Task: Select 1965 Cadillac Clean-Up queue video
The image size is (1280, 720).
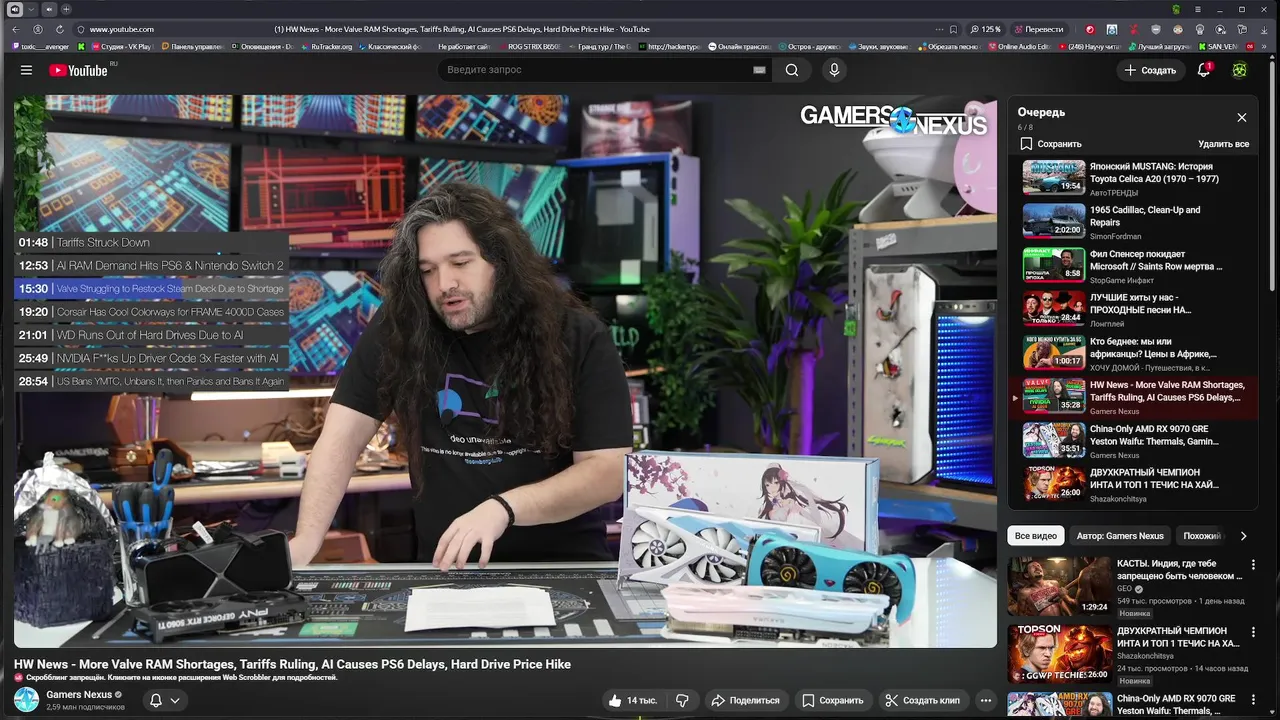Action: click(1132, 222)
